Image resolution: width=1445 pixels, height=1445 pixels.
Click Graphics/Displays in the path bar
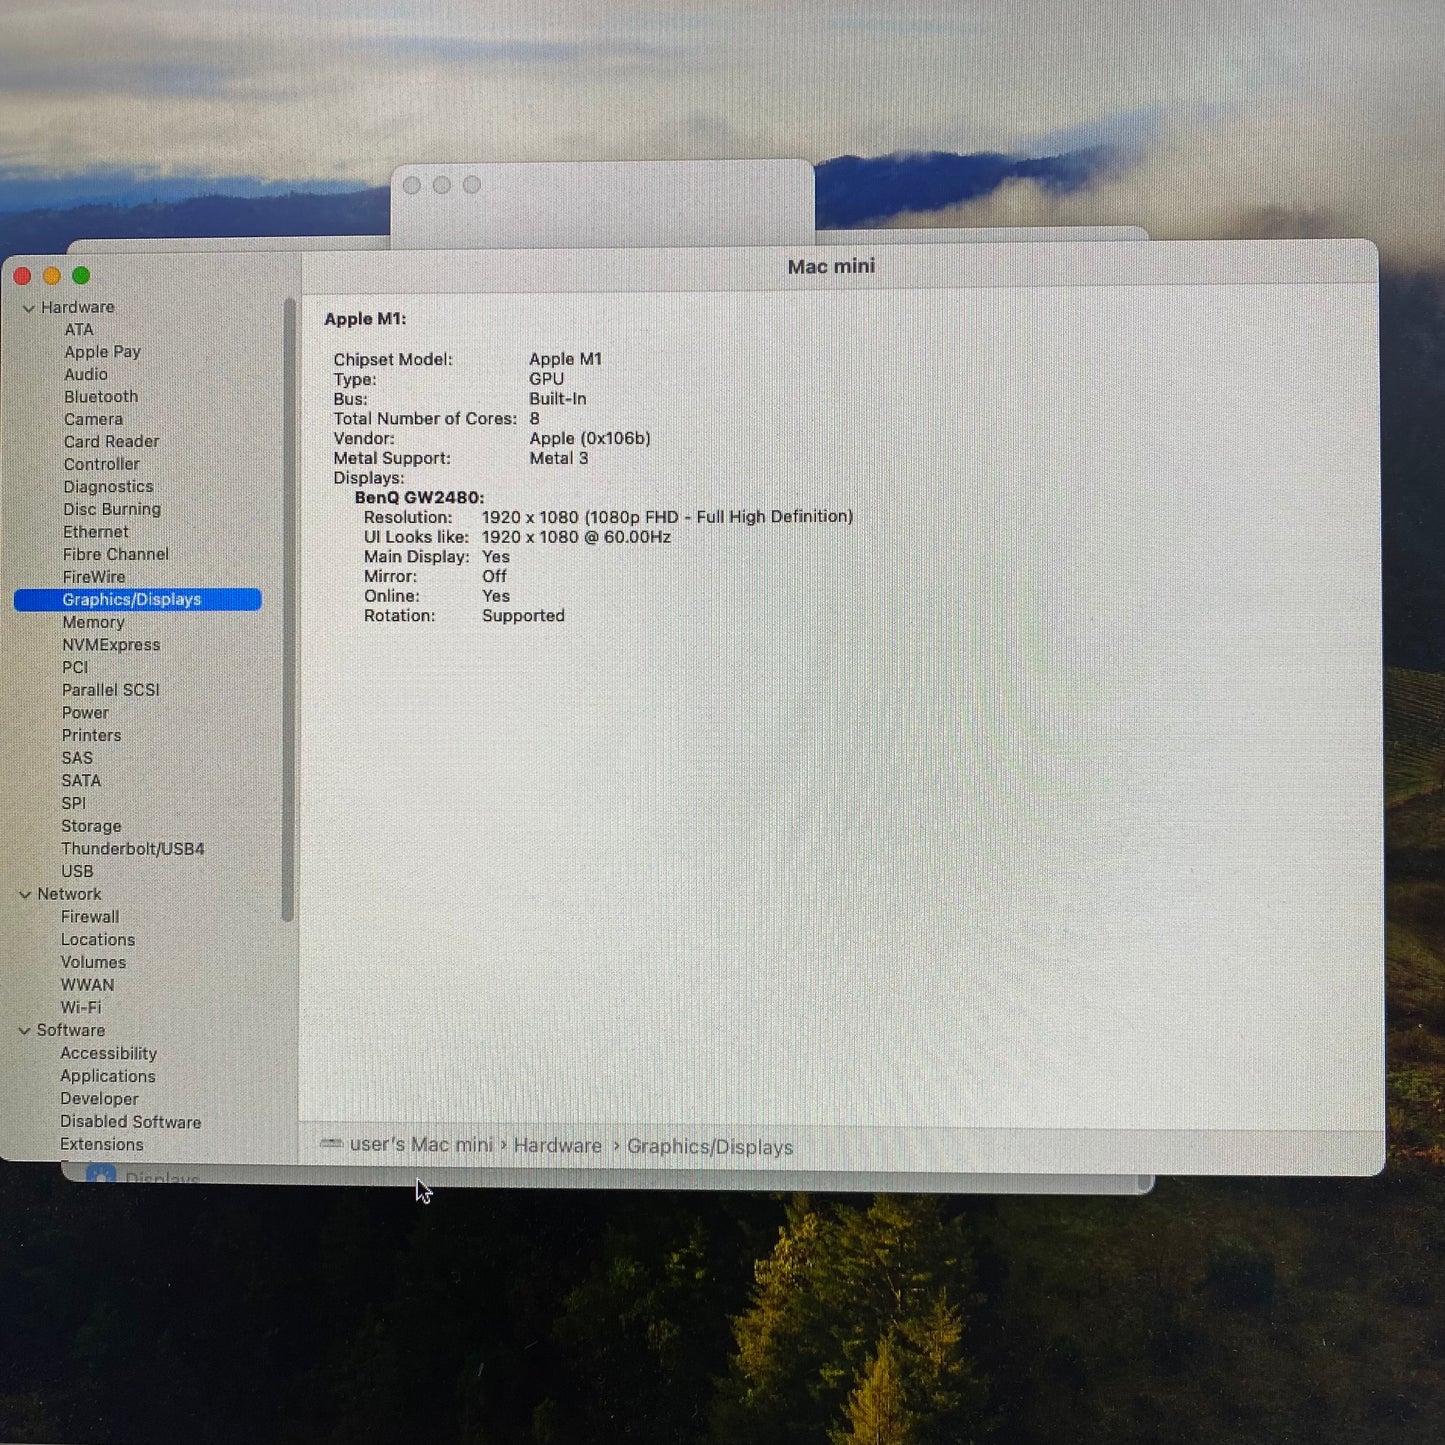pos(710,1148)
